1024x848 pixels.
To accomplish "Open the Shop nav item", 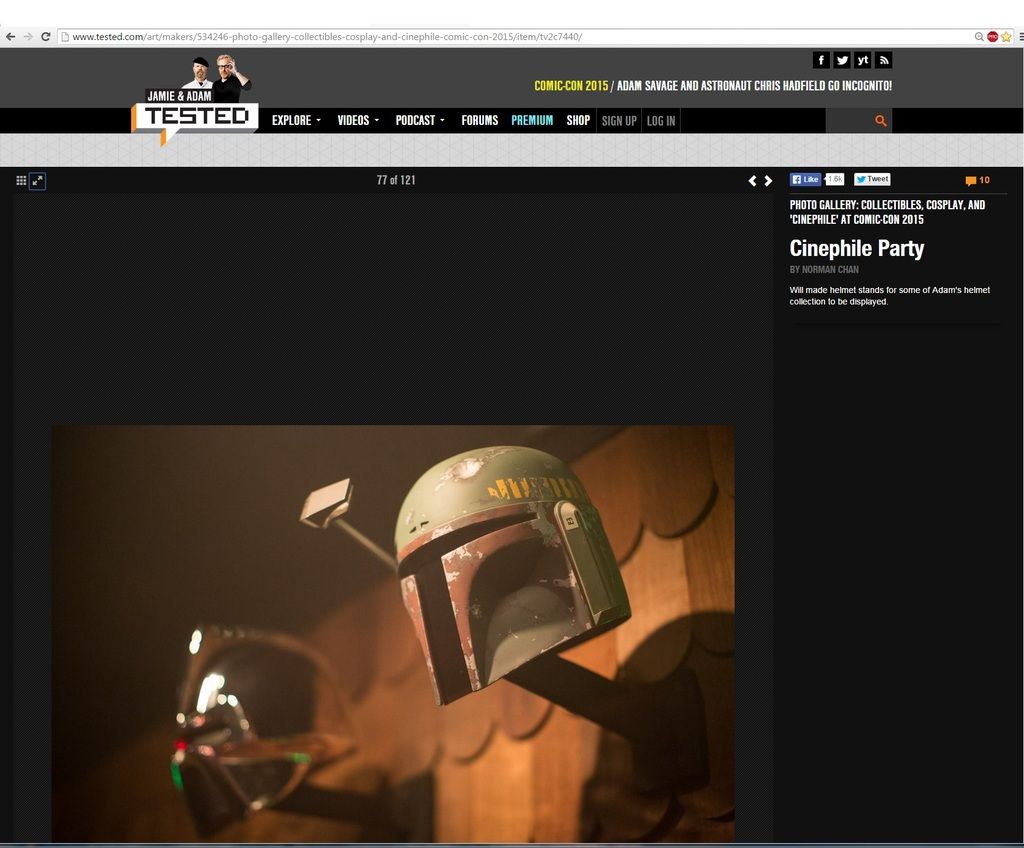I will tap(578, 120).
